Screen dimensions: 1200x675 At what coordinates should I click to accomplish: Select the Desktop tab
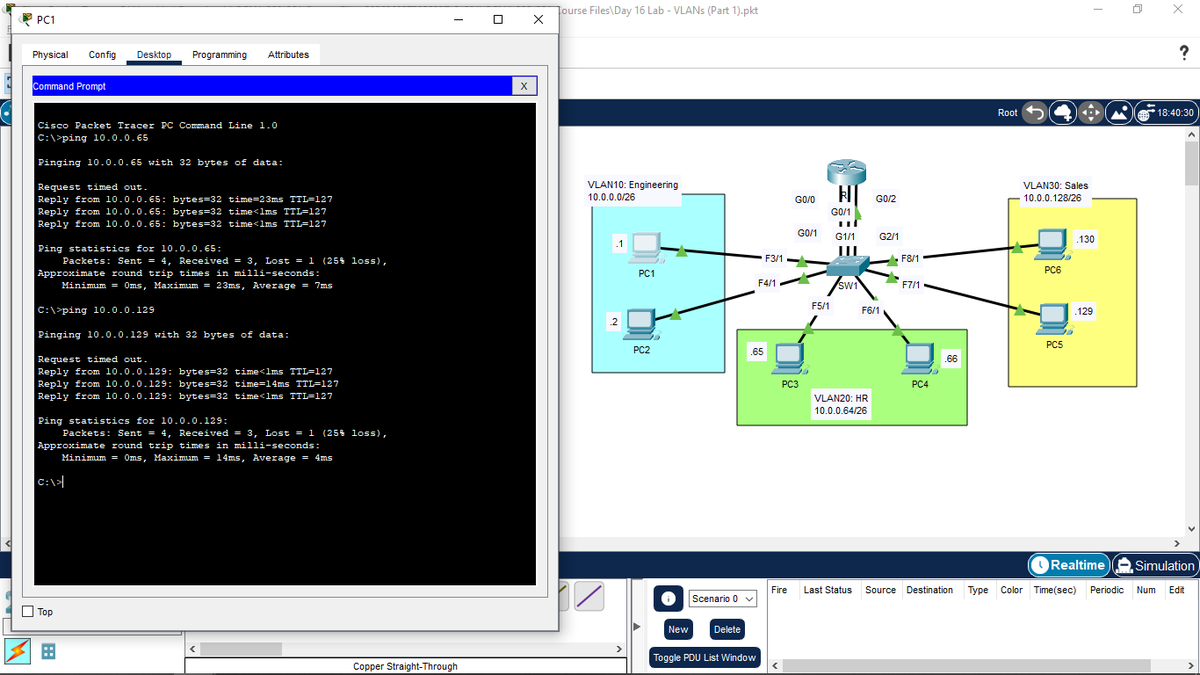coord(154,55)
